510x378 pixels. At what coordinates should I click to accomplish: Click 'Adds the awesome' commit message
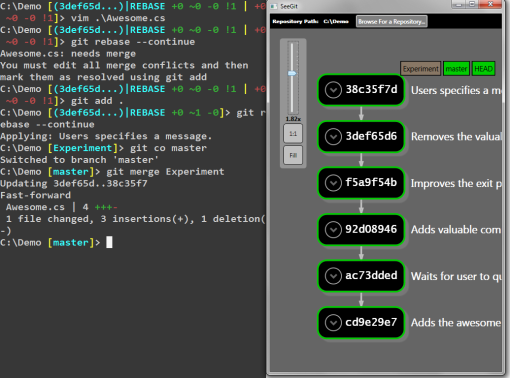456,323
